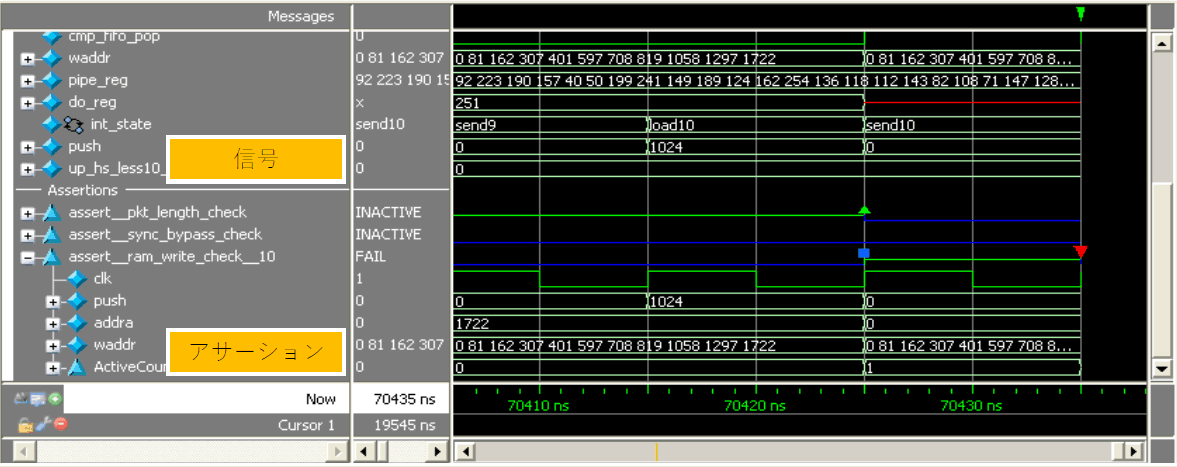Click the blue square assertion marker

pos(864,254)
